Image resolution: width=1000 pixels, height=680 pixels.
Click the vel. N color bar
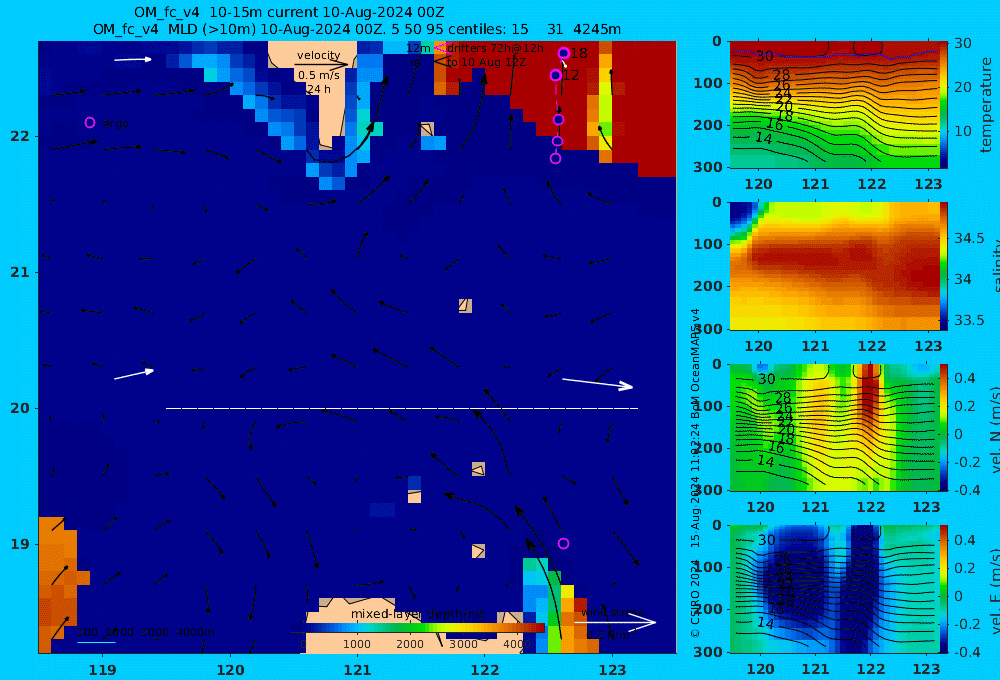click(944, 427)
